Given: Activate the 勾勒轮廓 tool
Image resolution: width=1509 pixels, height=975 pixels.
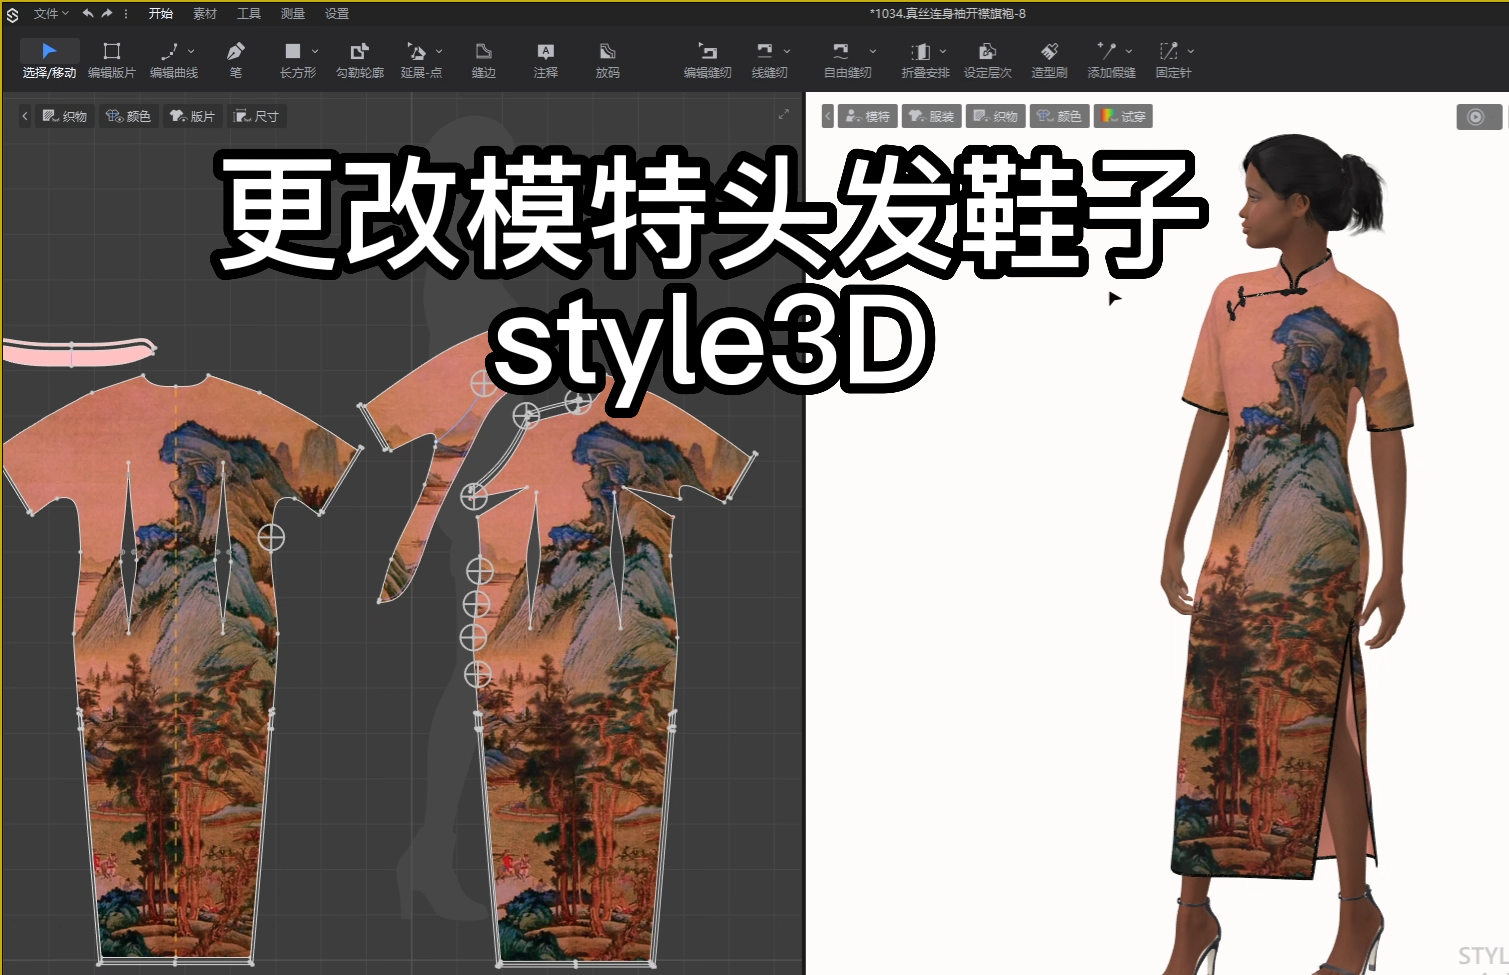Looking at the screenshot, I should [360, 60].
